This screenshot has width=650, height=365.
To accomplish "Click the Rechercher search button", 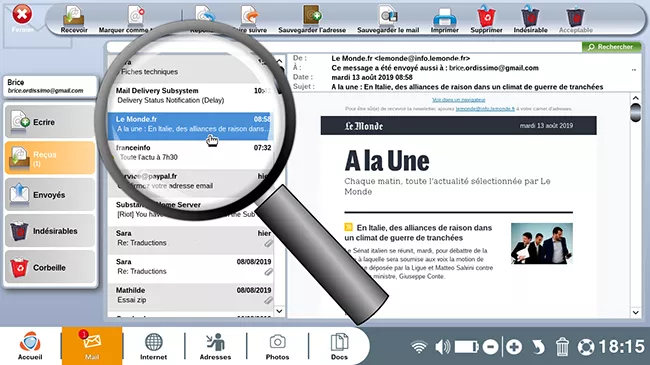I will (x=611, y=47).
